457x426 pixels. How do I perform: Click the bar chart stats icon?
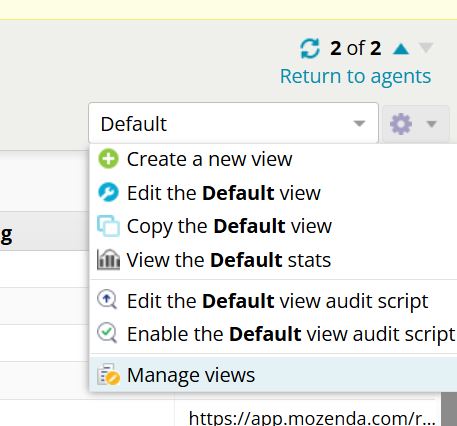point(108,260)
